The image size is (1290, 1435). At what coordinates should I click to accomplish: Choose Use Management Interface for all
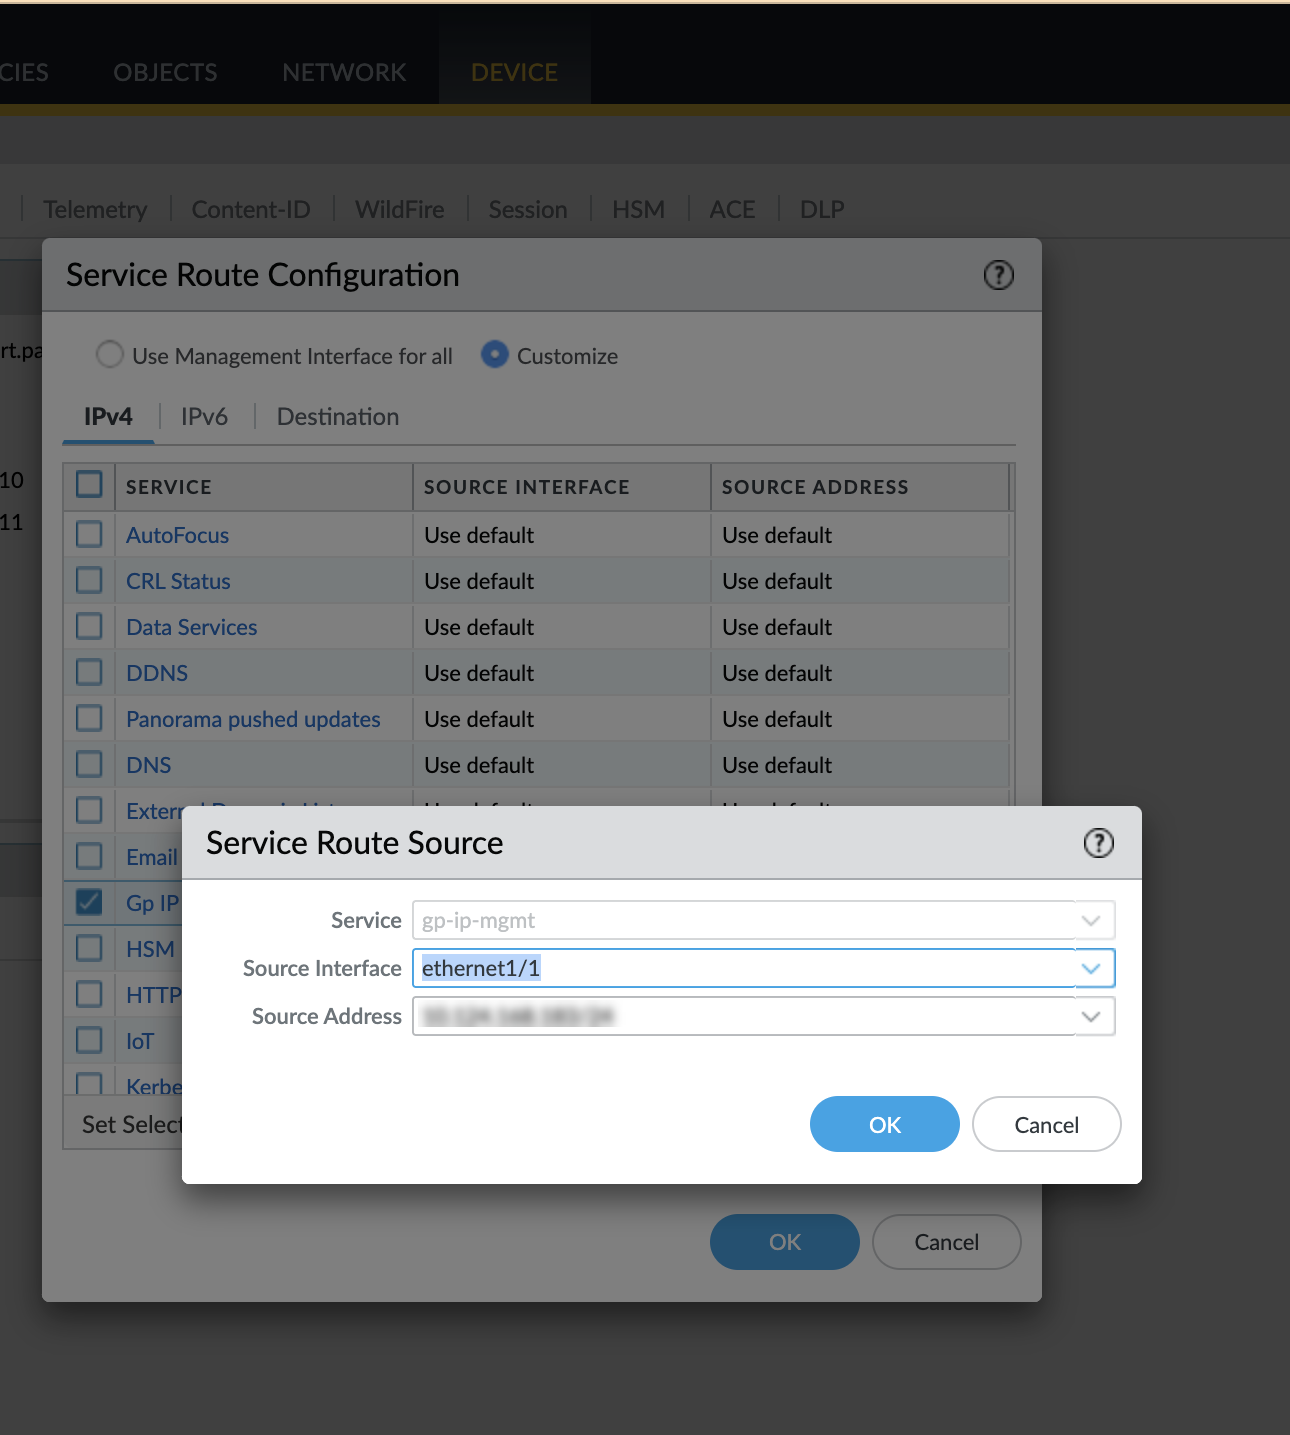(x=110, y=354)
